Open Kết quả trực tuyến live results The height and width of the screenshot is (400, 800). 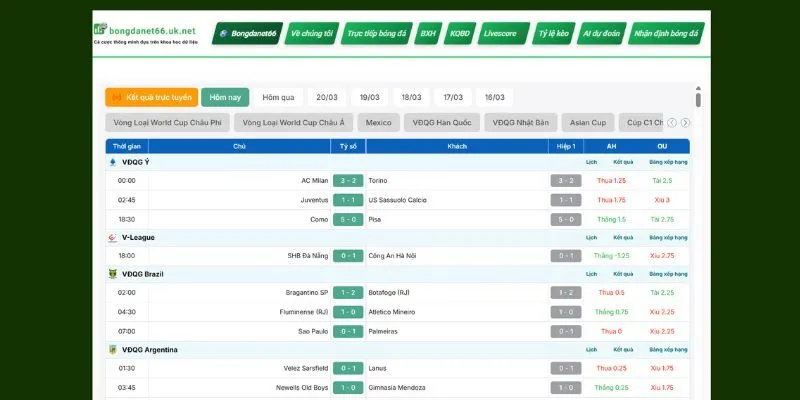[x=151, y=97]
